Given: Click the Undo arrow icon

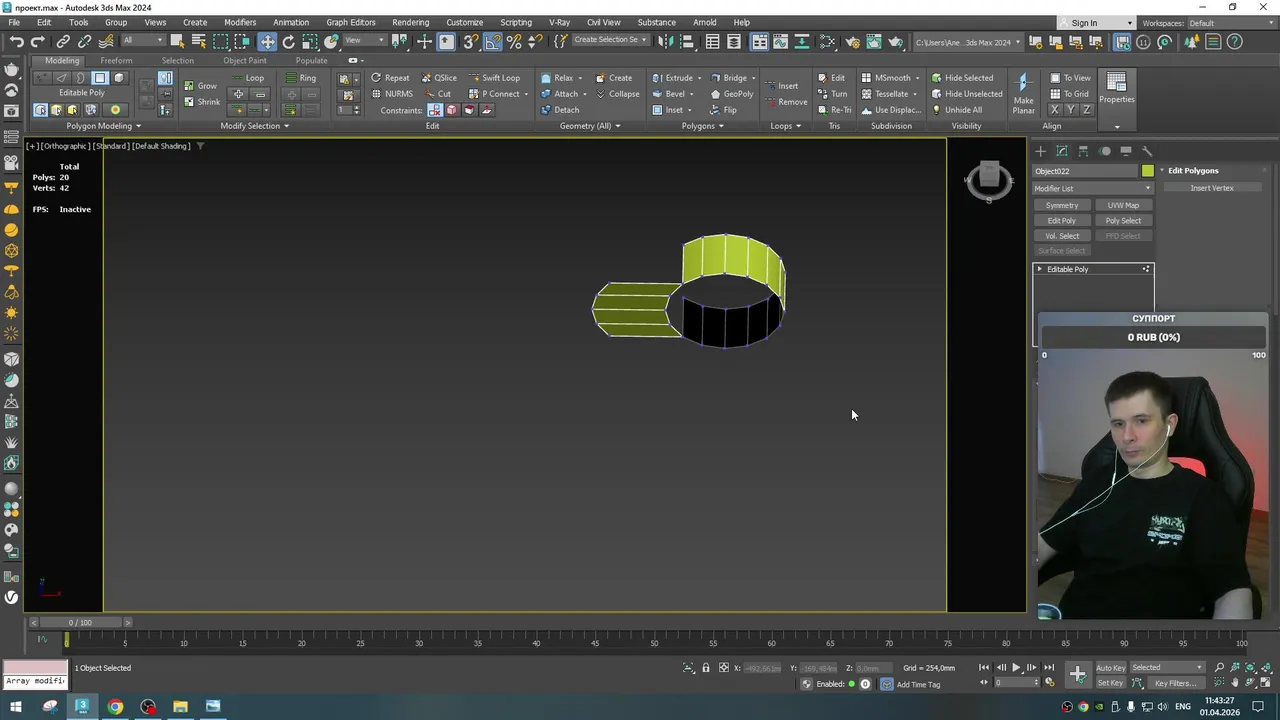Looking at the screenshot, I should [x=16, y=42].
